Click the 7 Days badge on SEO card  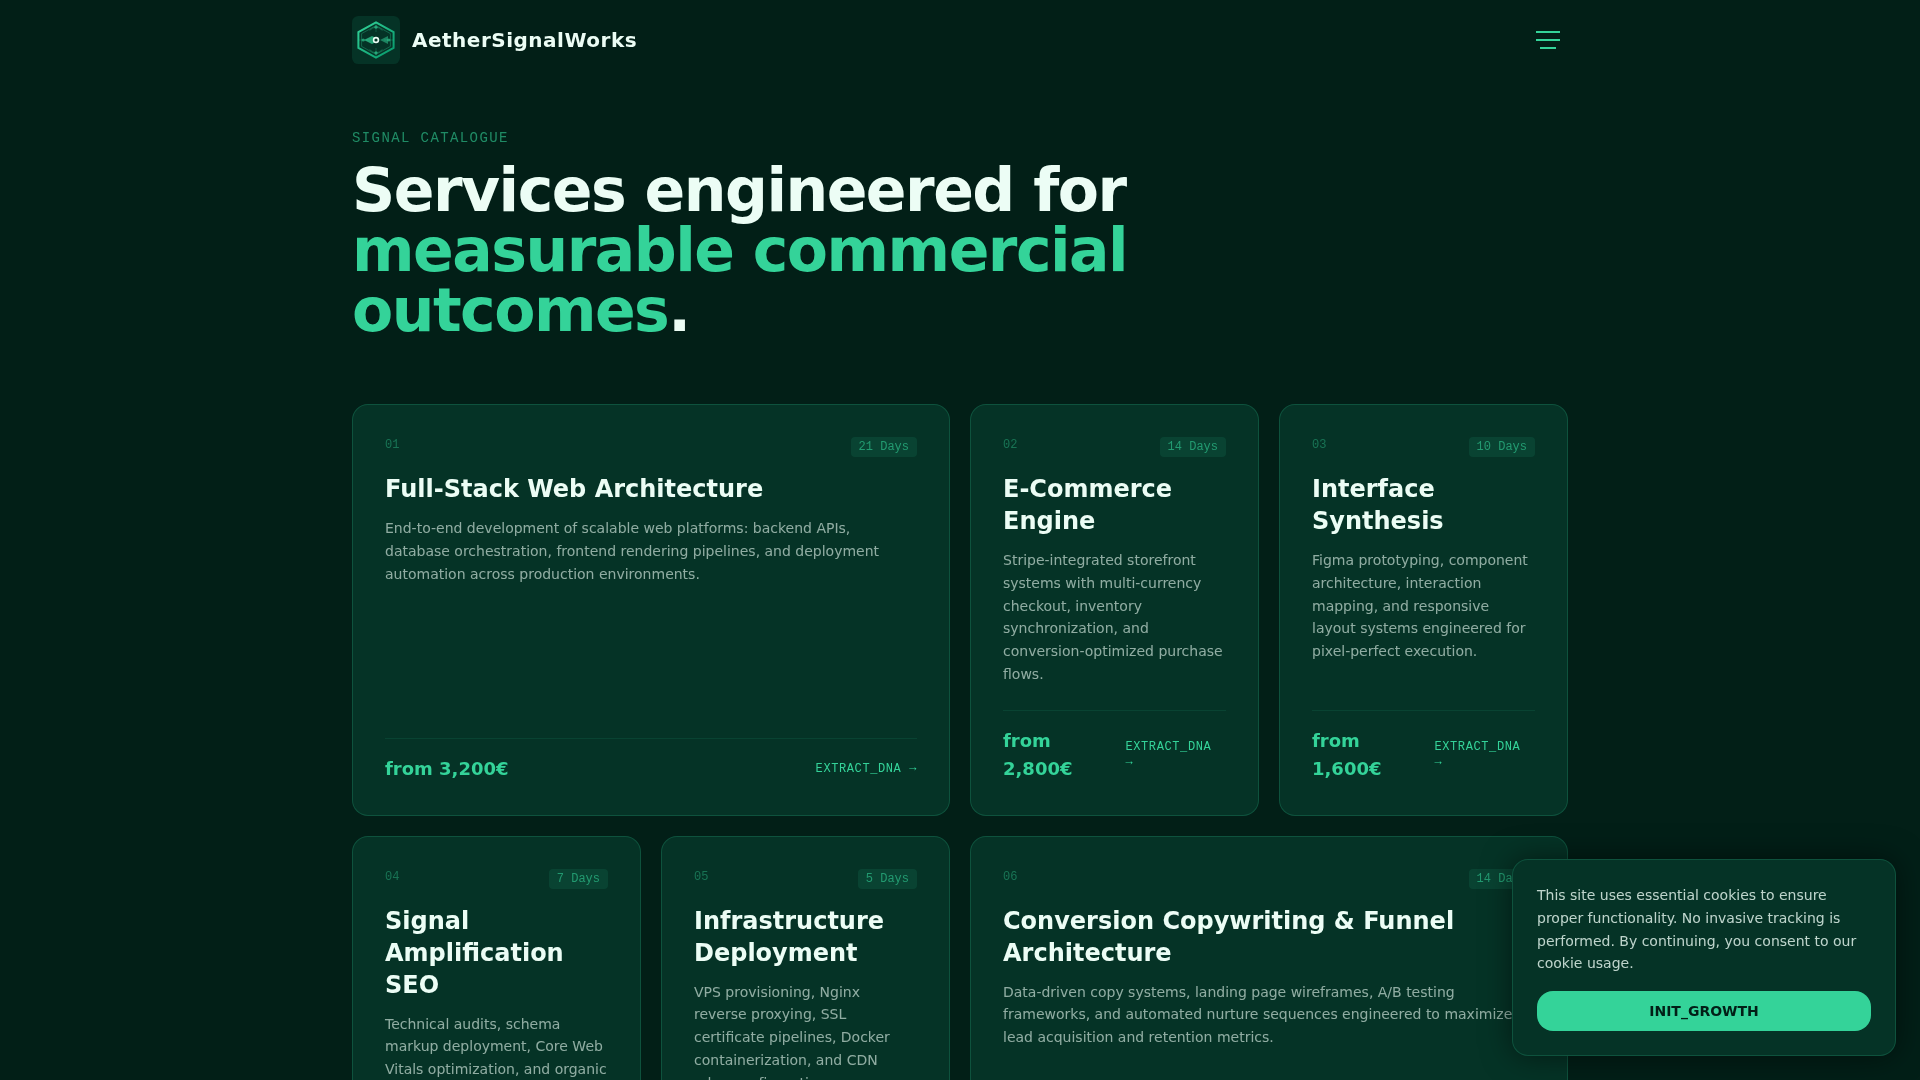tap(578, 879)
